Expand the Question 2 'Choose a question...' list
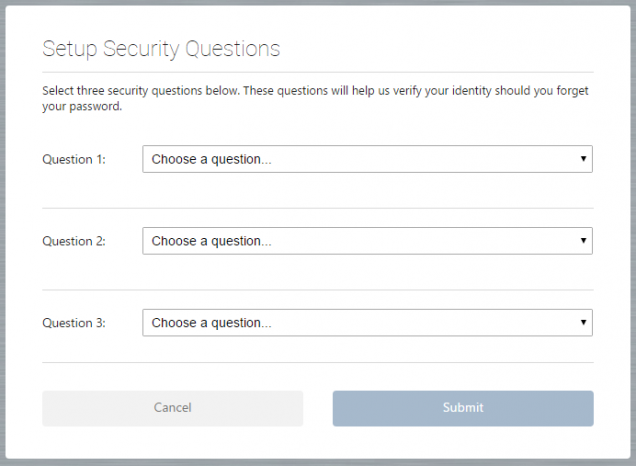 coord(367,241)
